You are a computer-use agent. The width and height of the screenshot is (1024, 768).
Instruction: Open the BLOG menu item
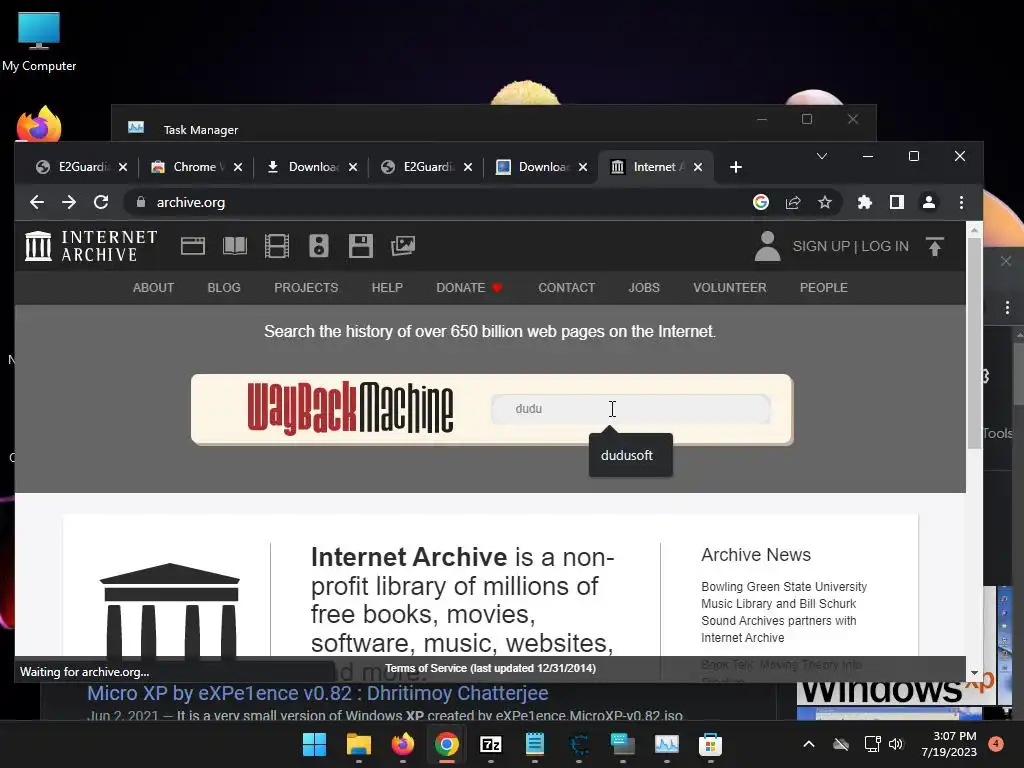(224, 288)
